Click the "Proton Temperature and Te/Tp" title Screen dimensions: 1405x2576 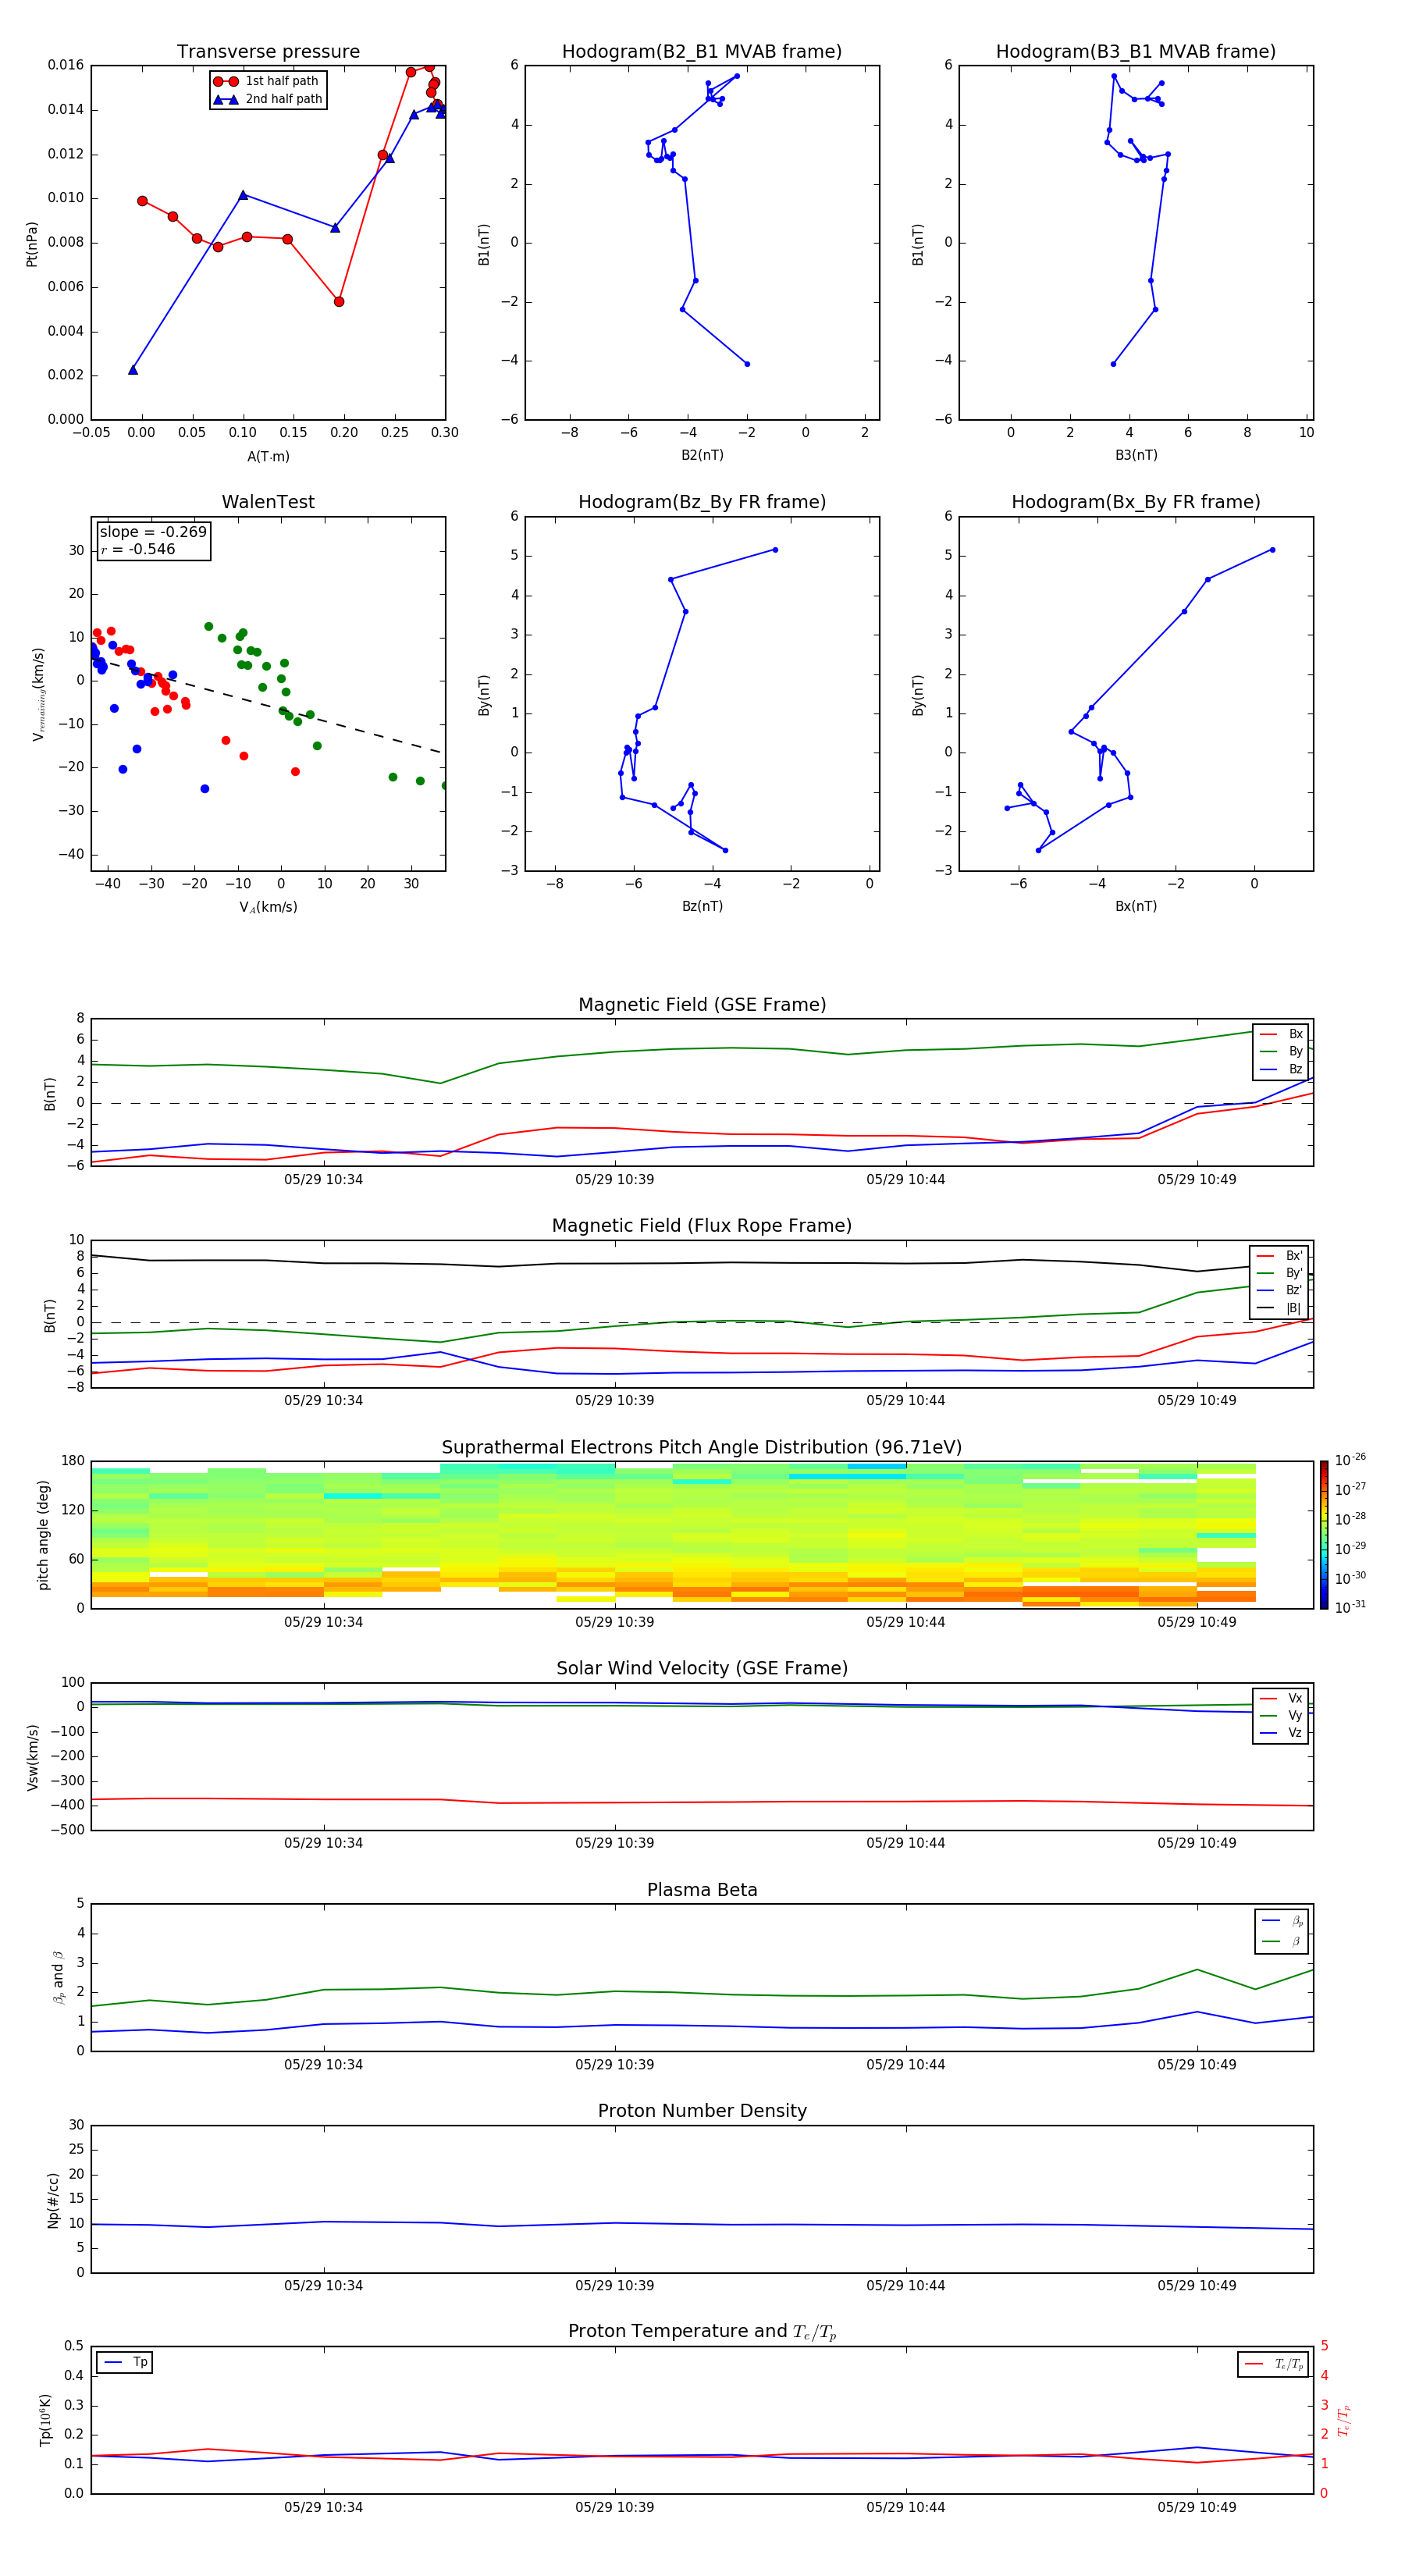tap(702, 2332)
